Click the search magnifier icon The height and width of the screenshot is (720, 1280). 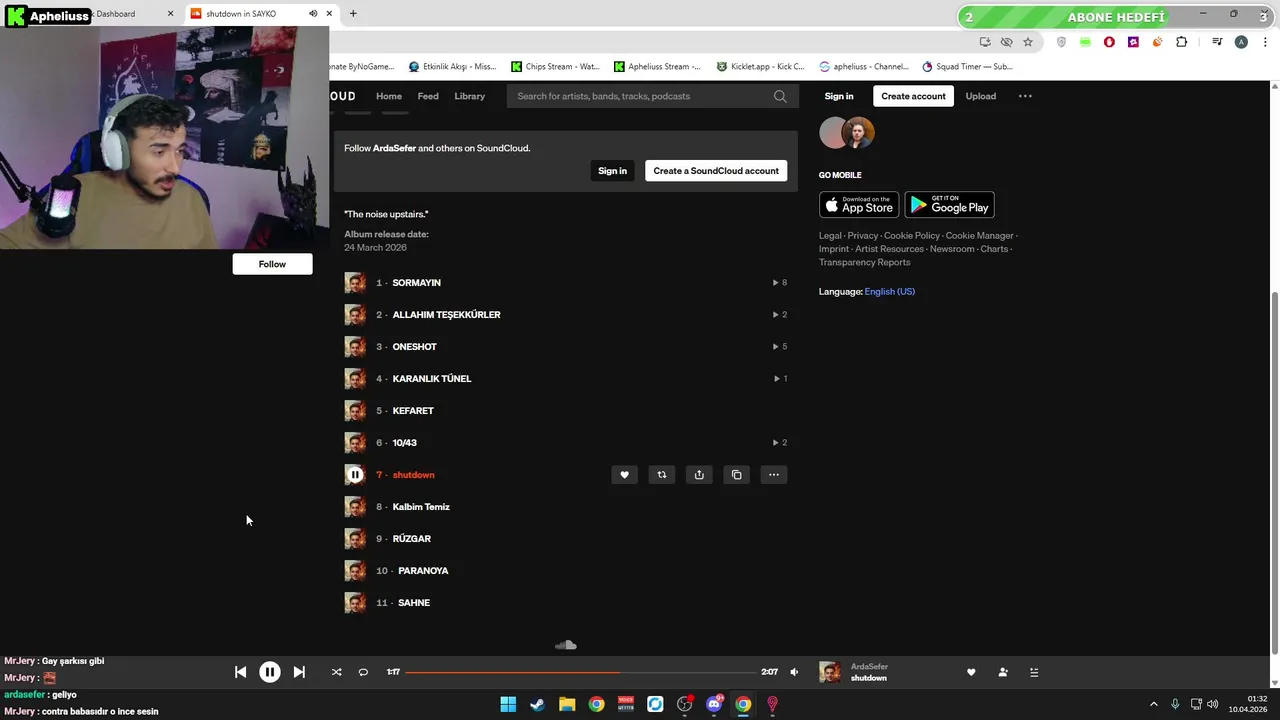click(x=780, y=96)
